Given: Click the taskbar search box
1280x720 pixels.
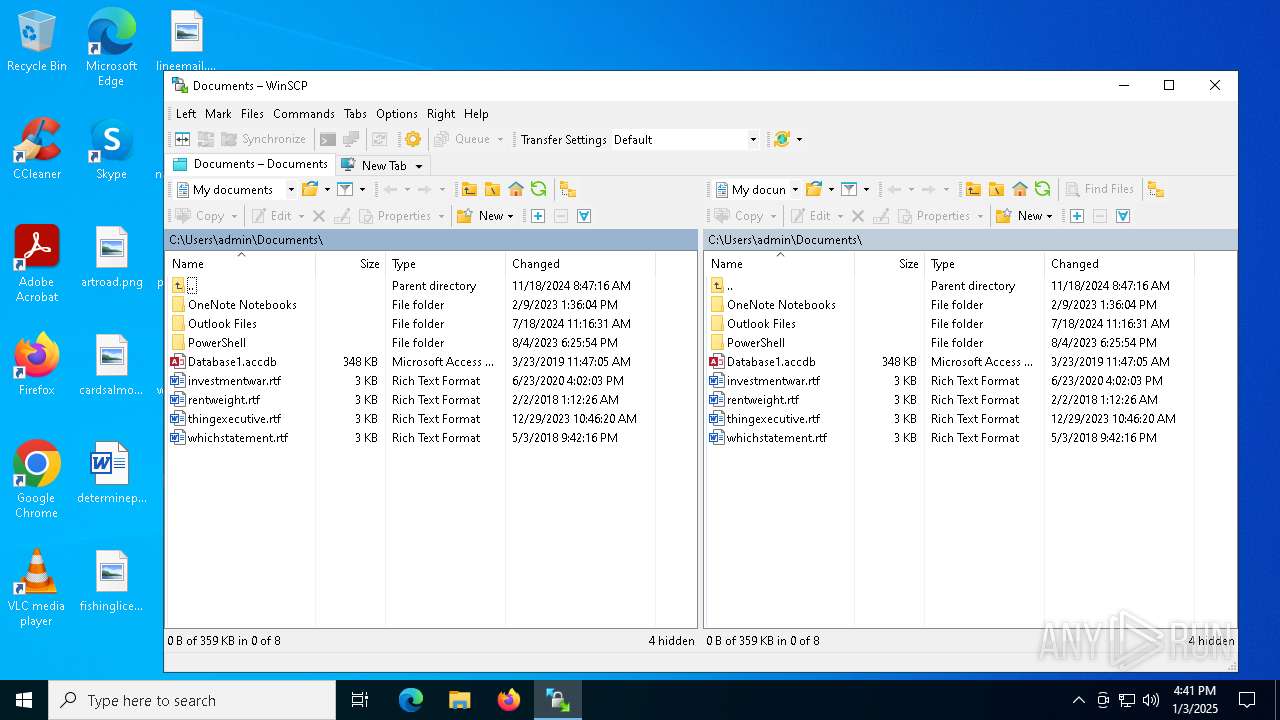Looking at the screenshot, I should pyautogui.click(x=192, y=700).
